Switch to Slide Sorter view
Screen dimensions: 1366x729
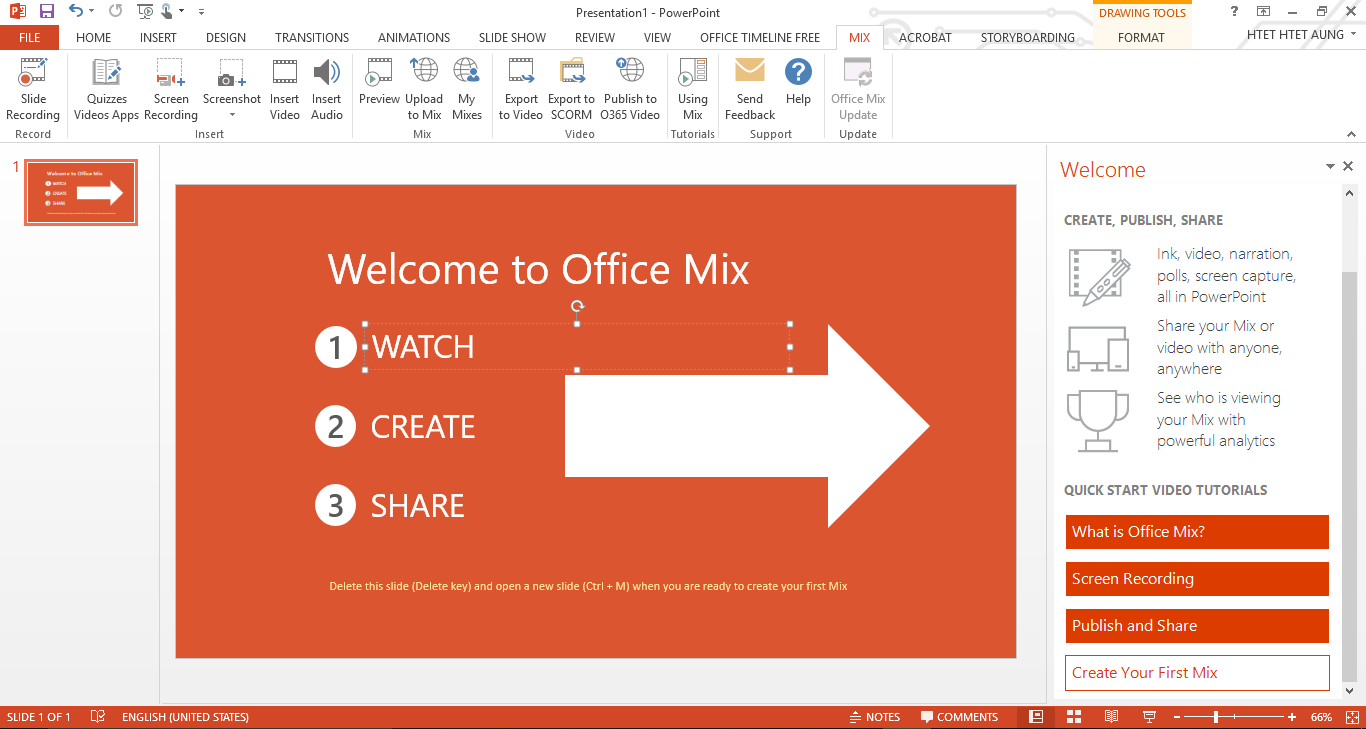tap(1074, 717)
